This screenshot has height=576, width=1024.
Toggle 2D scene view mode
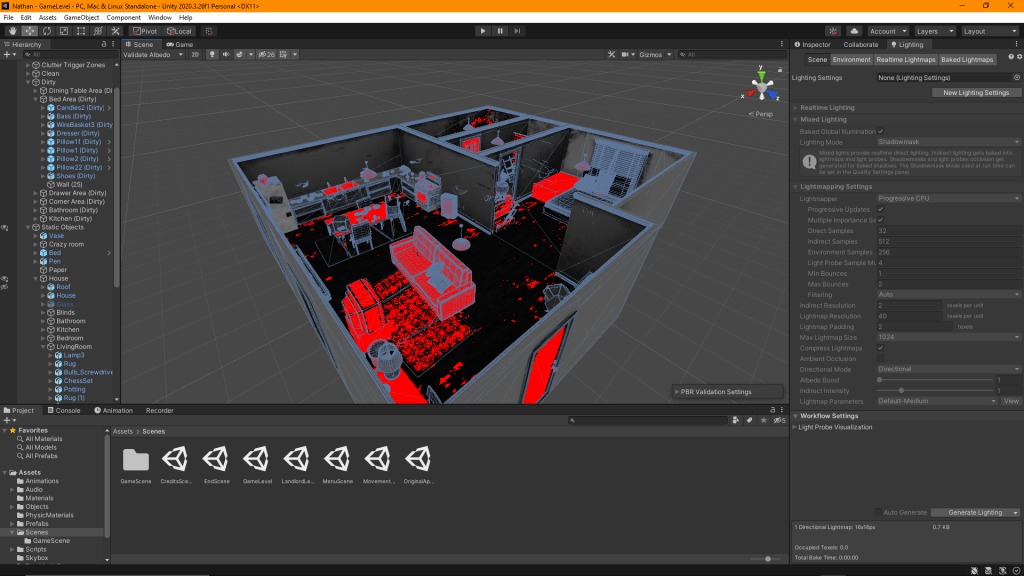tap(195, 54)
